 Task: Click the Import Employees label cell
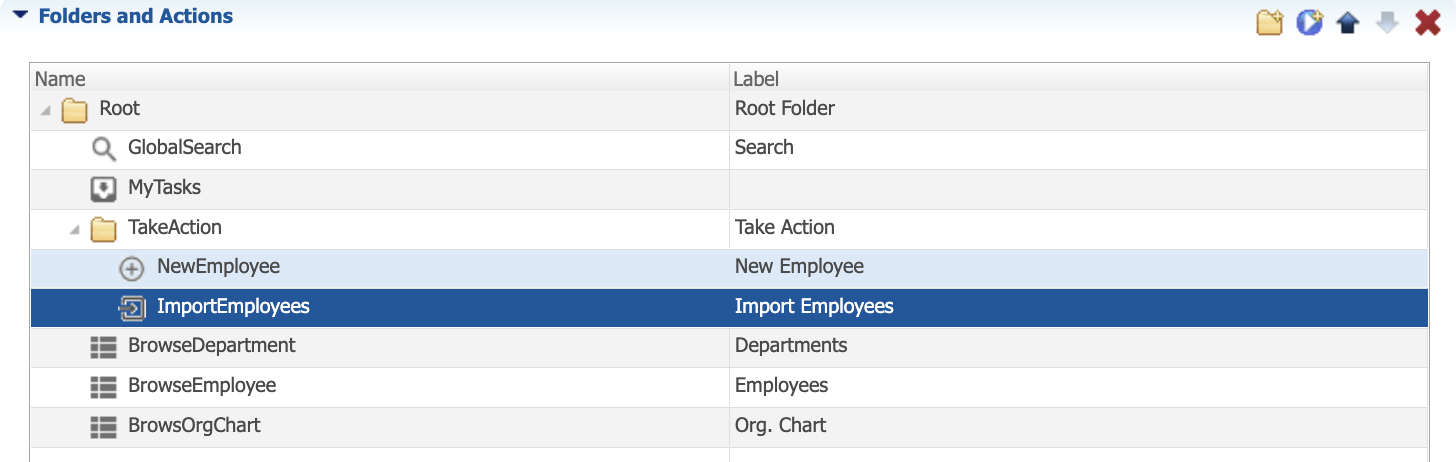click(1079, 307)
